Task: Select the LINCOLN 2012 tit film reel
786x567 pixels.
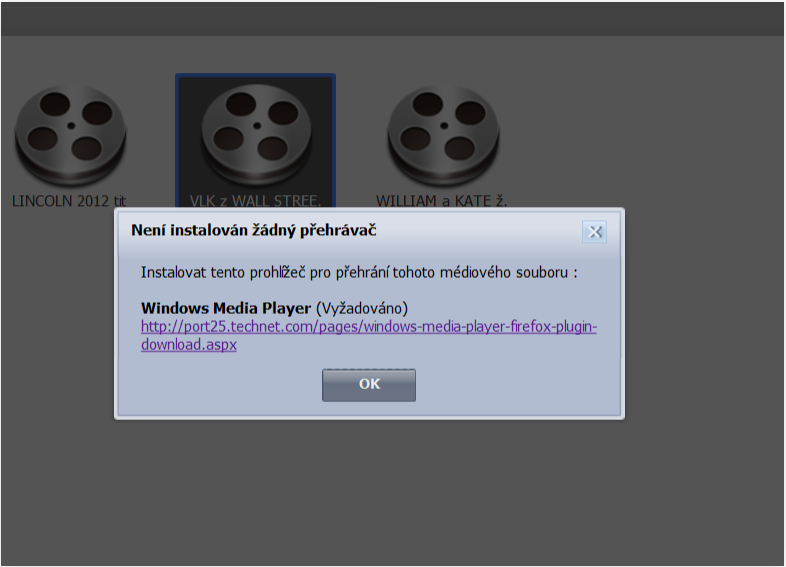Action: tap(70, 135)
